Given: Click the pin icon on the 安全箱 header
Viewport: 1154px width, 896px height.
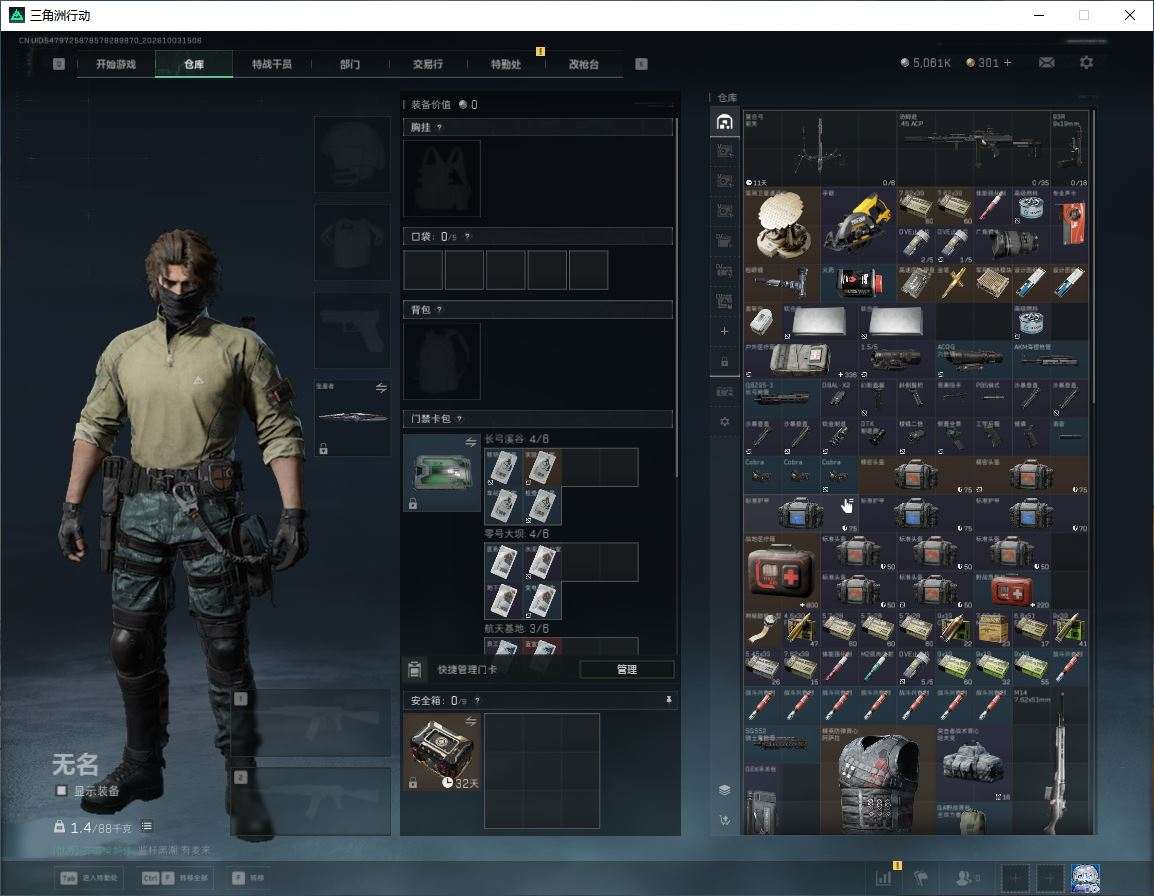Looking at the screenshot, I should pyautogui.click(x=668, y=699).
